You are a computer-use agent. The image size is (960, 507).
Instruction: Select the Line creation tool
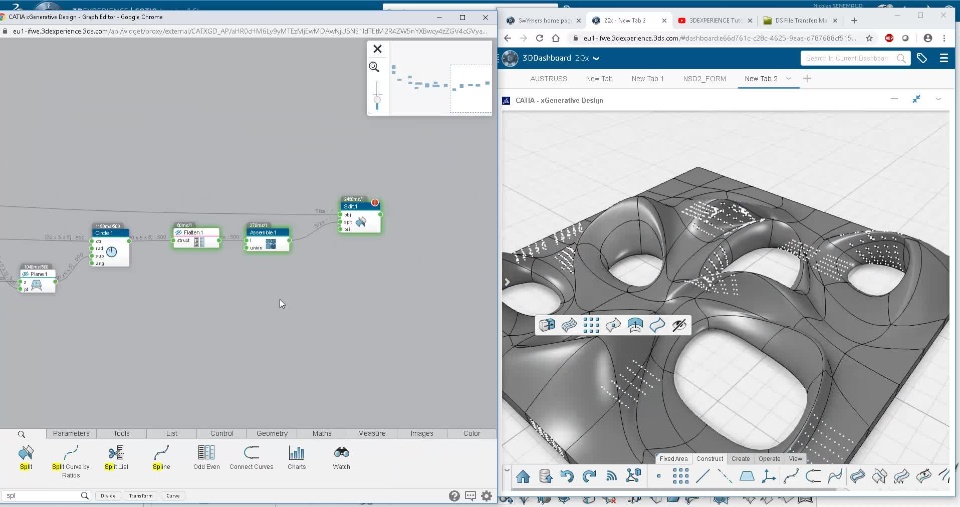click(703, 476)
